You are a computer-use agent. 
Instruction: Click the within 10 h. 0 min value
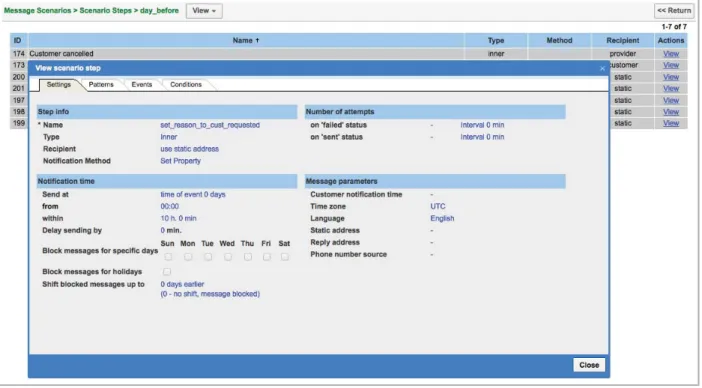pos(178,218)
